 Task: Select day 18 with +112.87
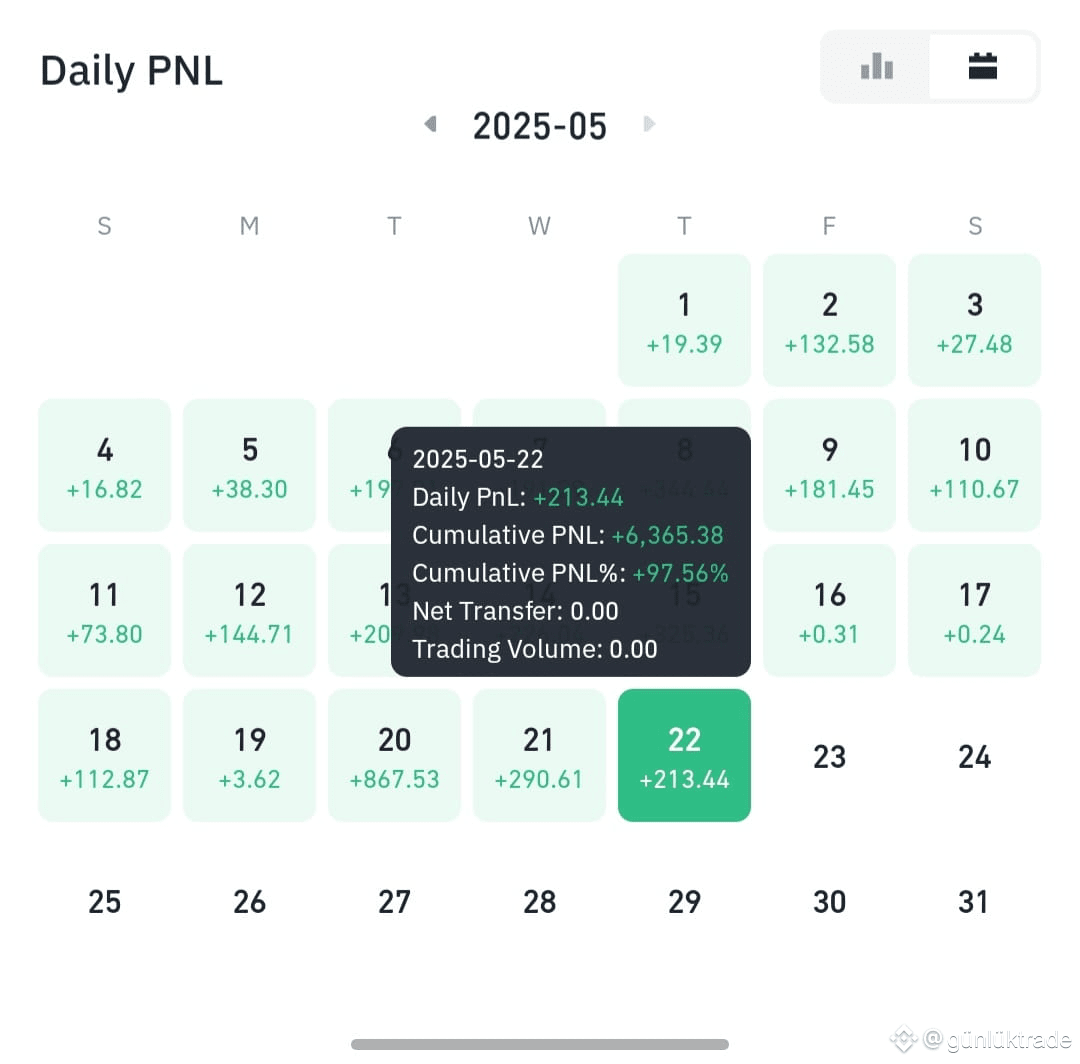click(x=104, y=755)
